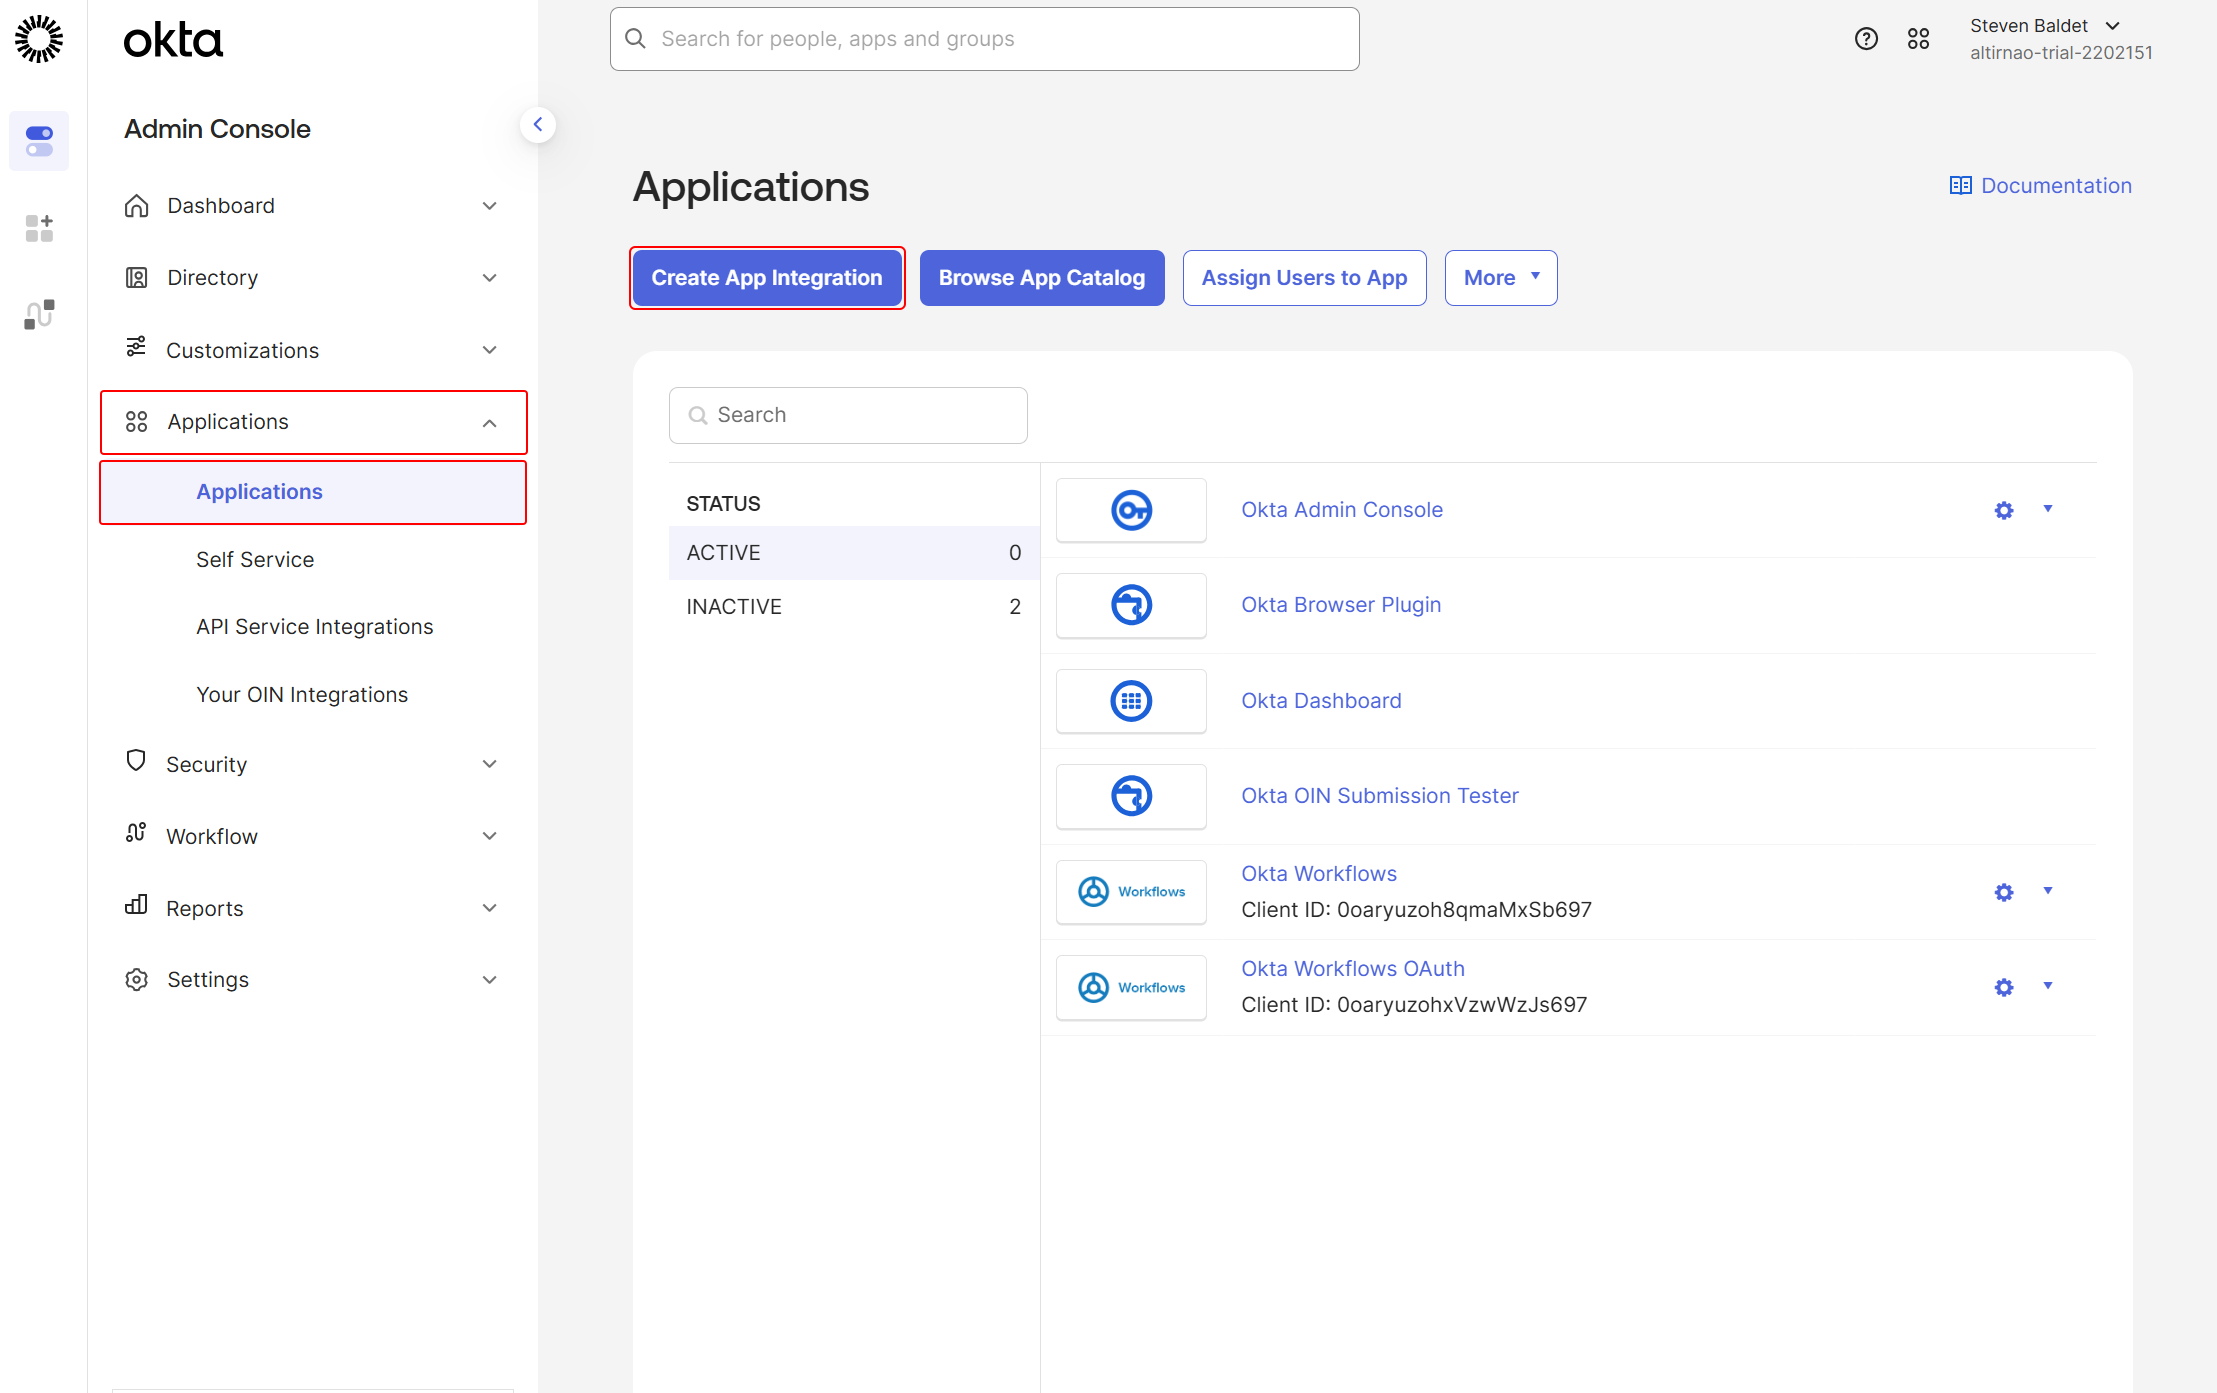Viewport: 2217px width, 1393px height.
Task: Expand the Reports menu chevron
Action: (489, 908)
